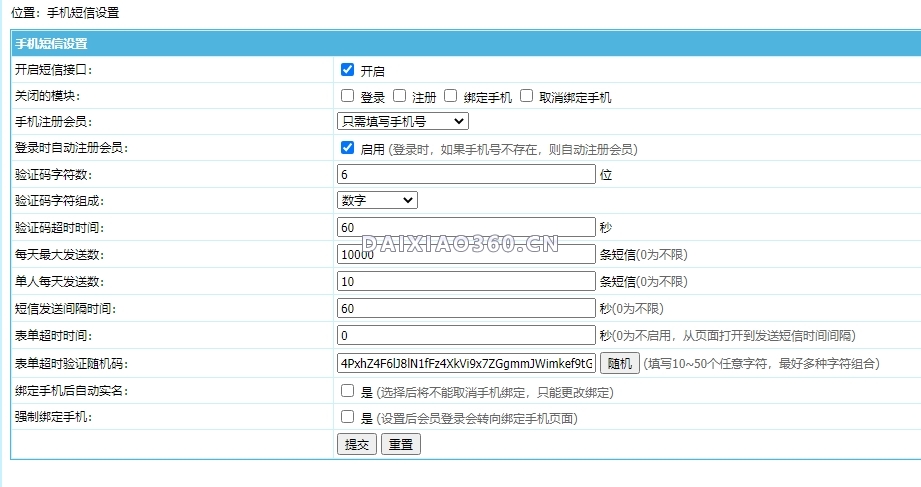Click the 表单超时验证随机码 text field
Screen dimensions: 921x487
(466, 363)
